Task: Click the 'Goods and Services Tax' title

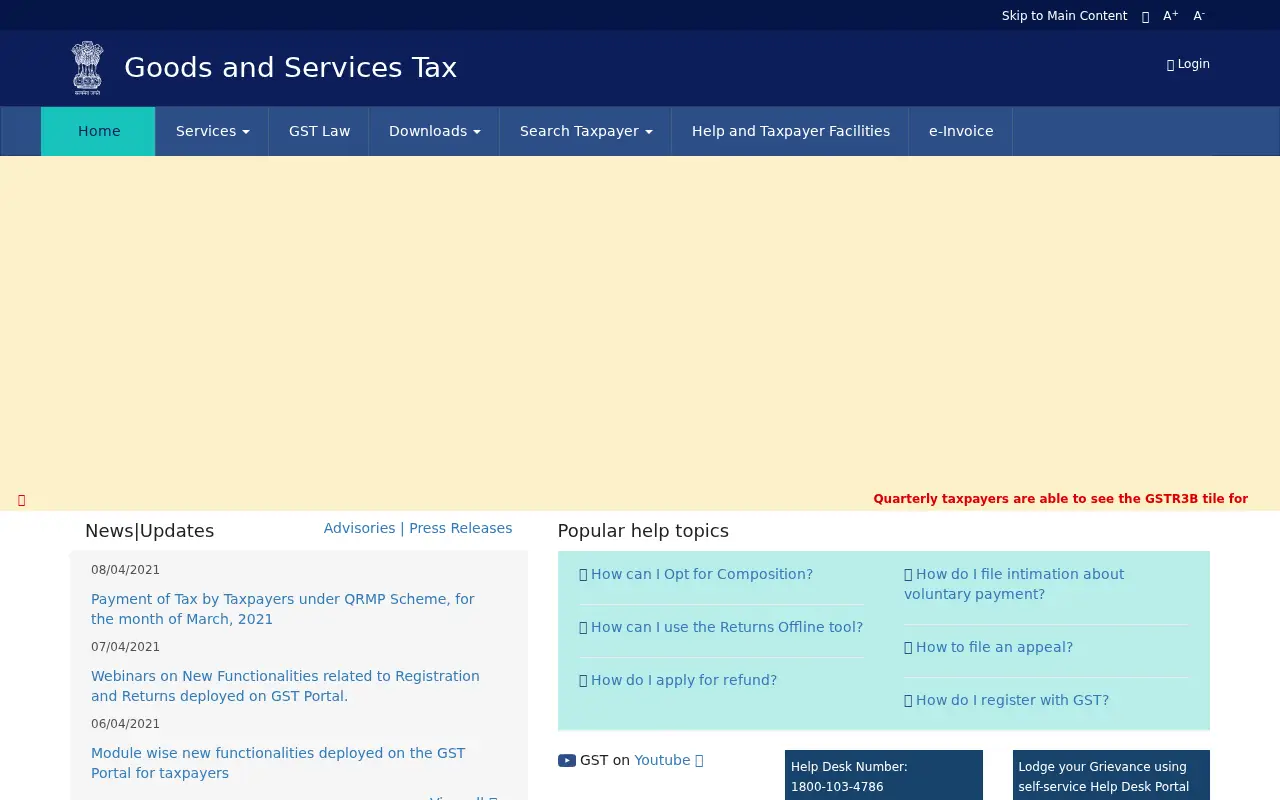Action: point(290,67)
